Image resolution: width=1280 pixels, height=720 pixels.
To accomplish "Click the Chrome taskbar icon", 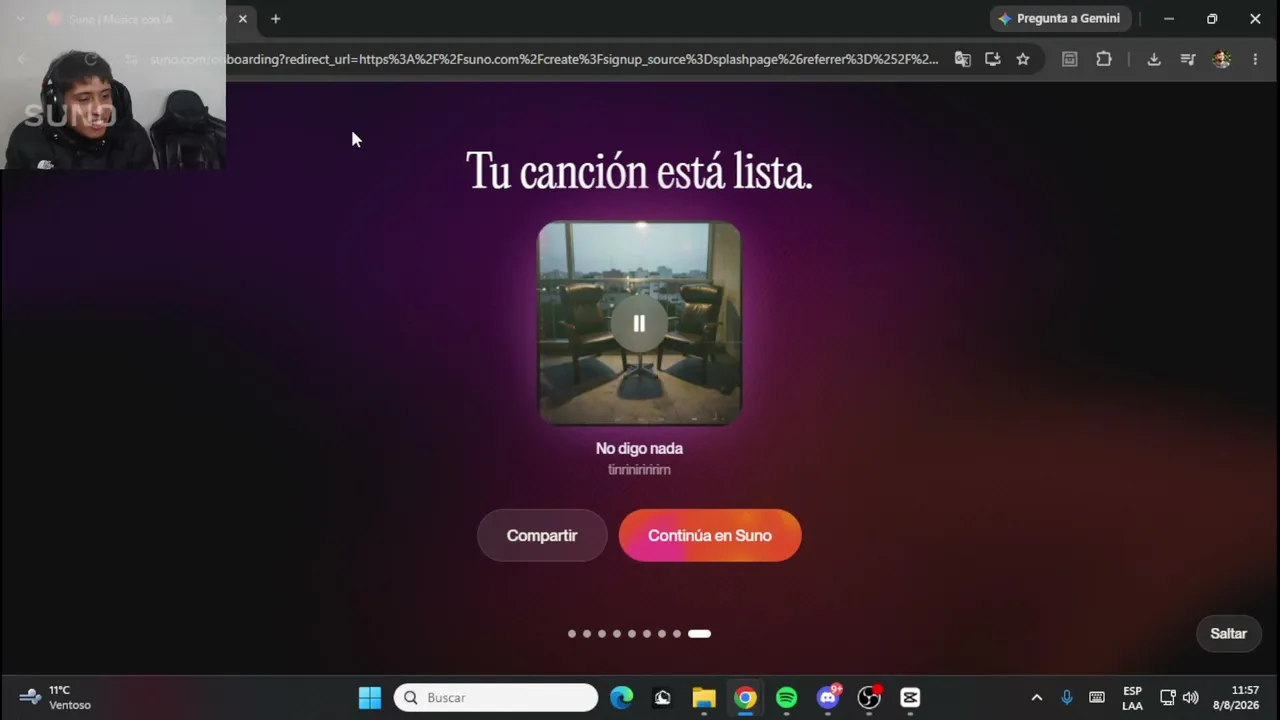I will (x=745, y=697).
